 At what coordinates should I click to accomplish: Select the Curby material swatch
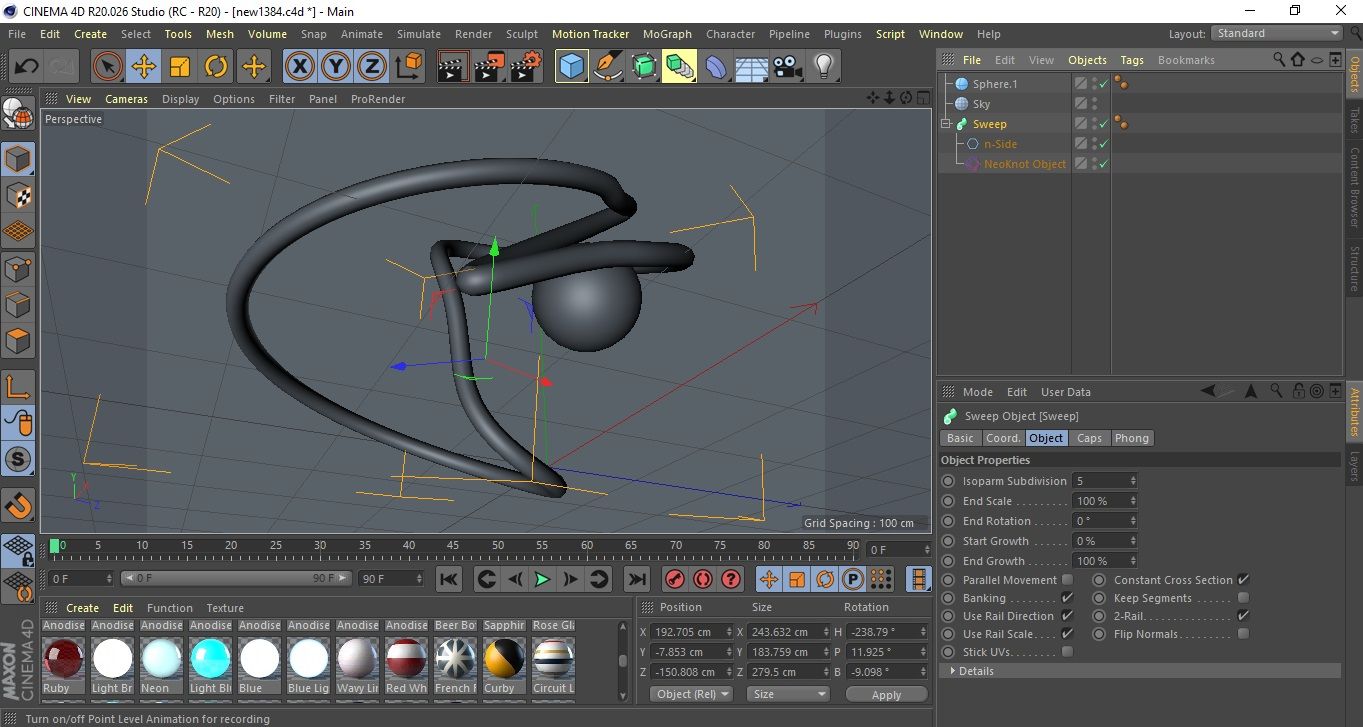coord(504,658)
